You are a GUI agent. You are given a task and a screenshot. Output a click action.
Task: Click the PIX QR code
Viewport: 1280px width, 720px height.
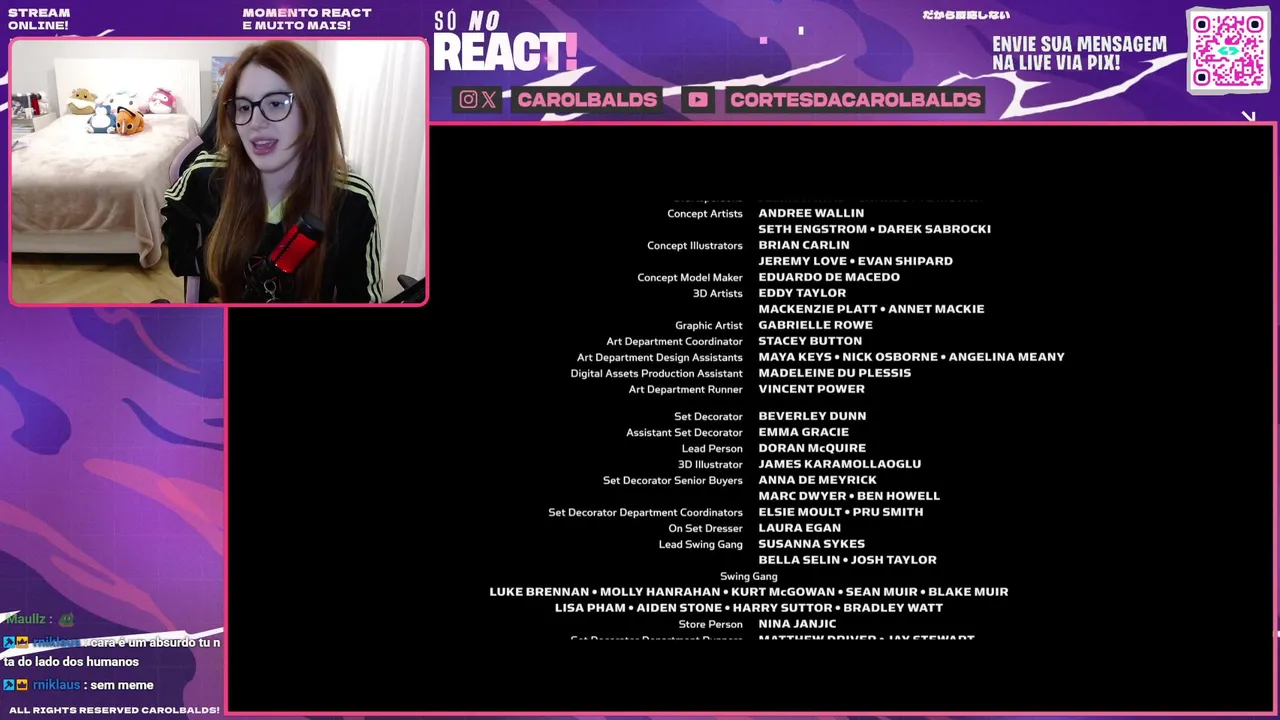[1228, 50]
